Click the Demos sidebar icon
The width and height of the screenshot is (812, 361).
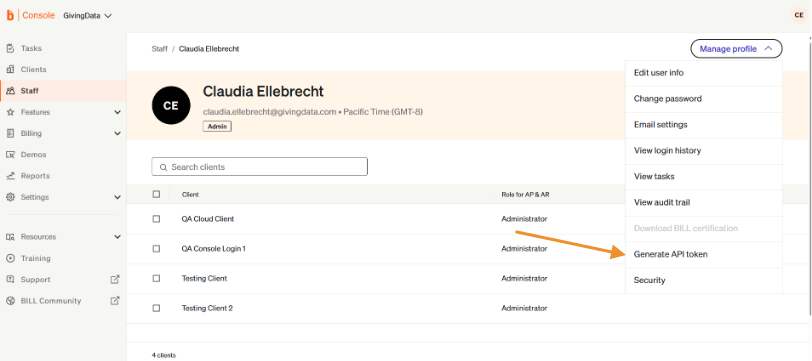point(10,154)
